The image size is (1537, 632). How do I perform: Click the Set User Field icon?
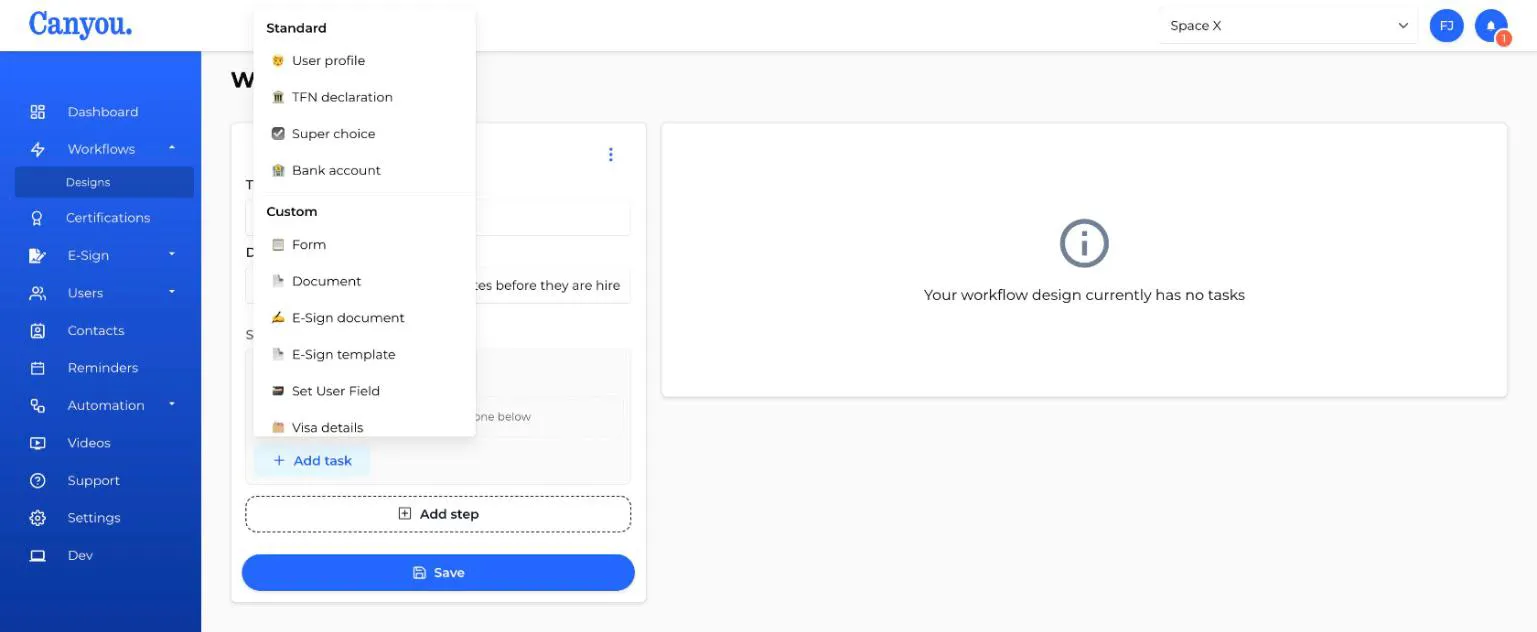278,391
